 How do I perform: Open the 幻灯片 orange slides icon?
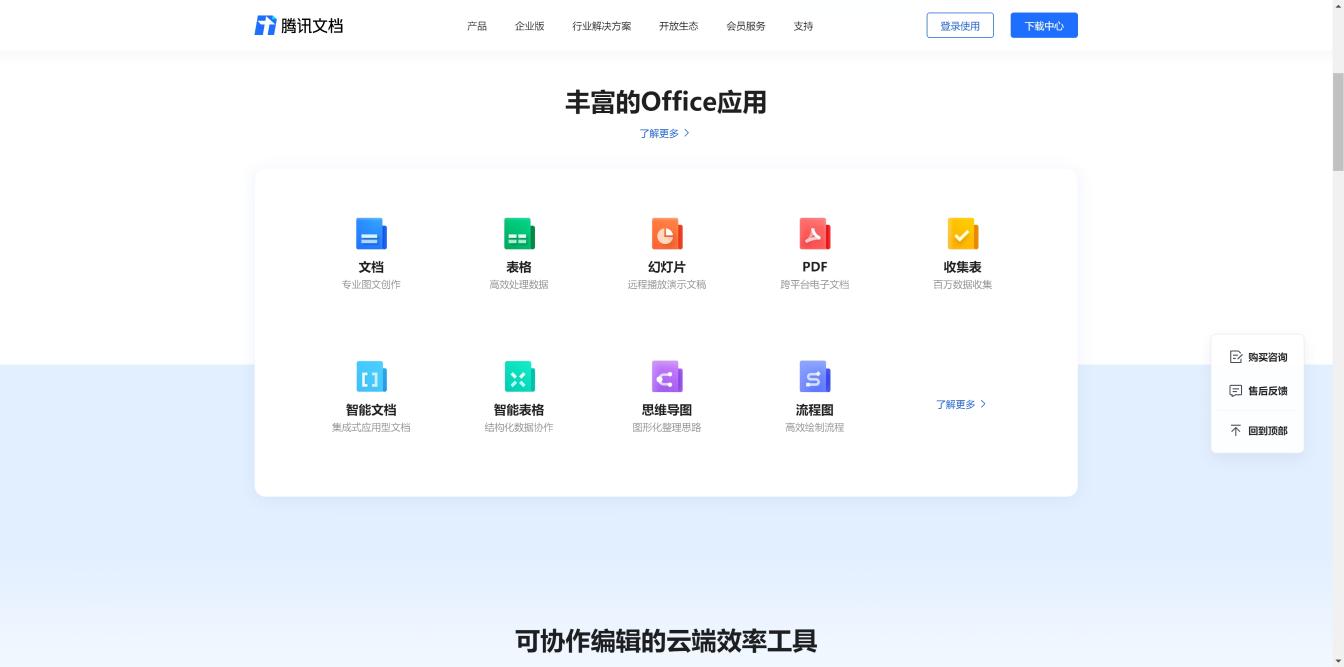click(x=667, y=234)
